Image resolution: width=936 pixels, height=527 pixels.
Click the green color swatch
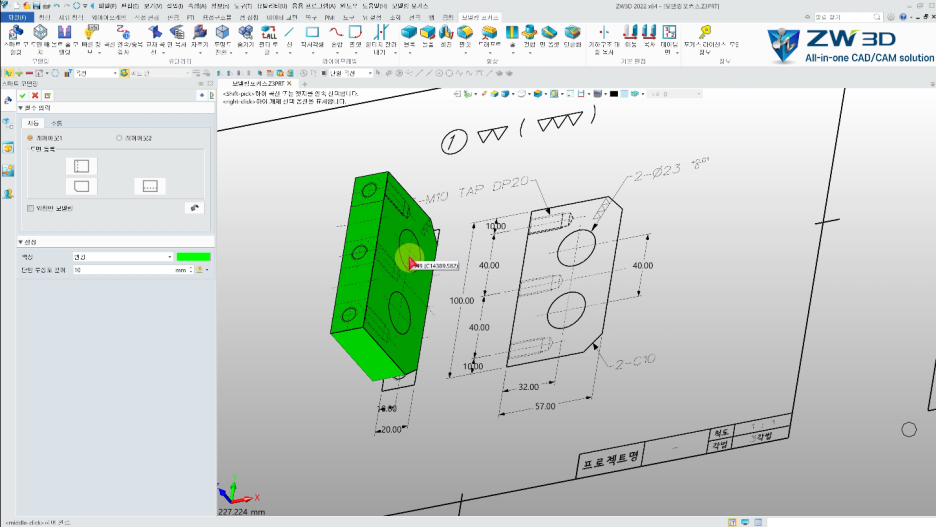click(x=193, y=257)
